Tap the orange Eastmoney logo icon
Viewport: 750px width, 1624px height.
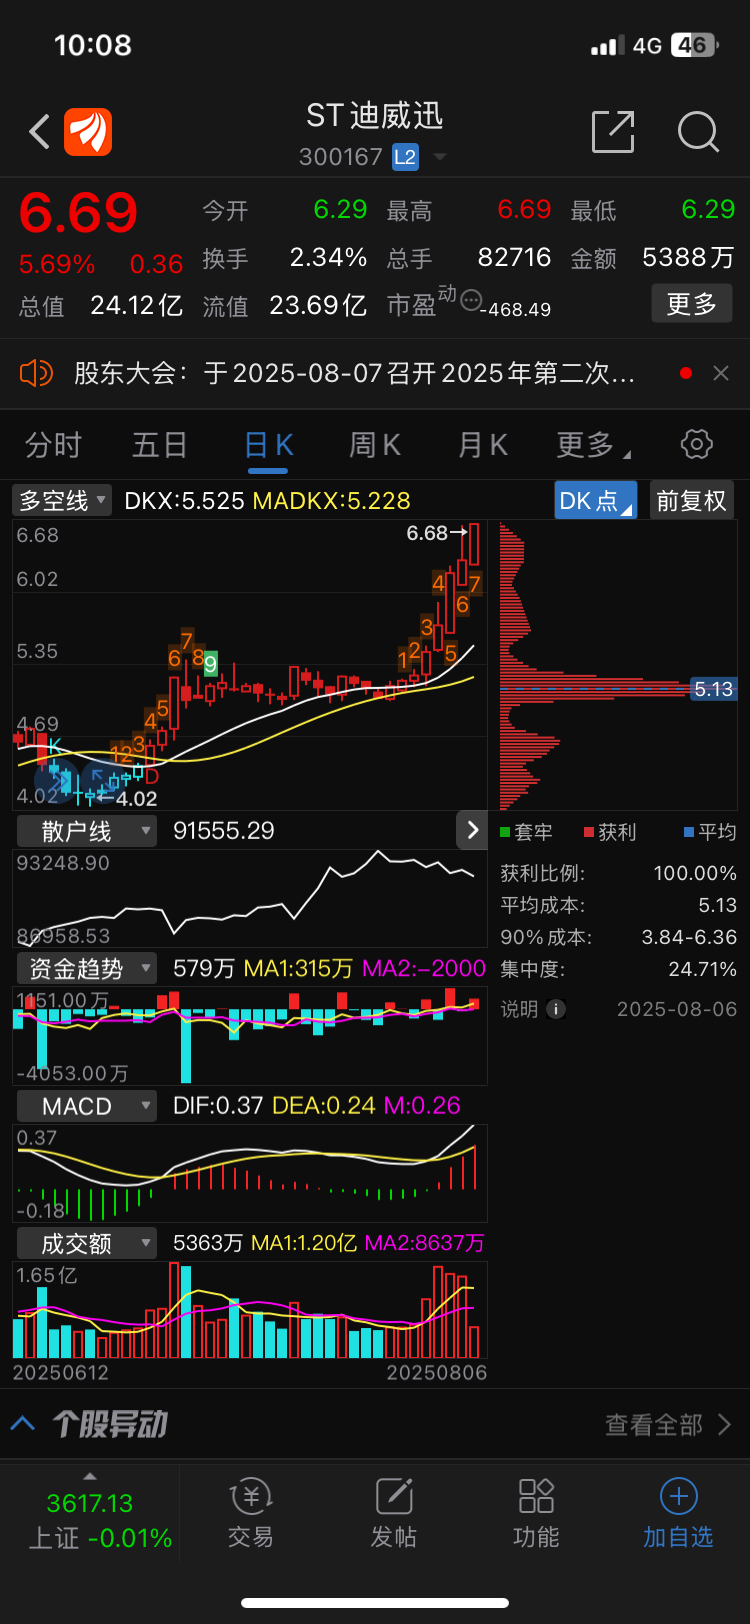[x=88, y=132]
